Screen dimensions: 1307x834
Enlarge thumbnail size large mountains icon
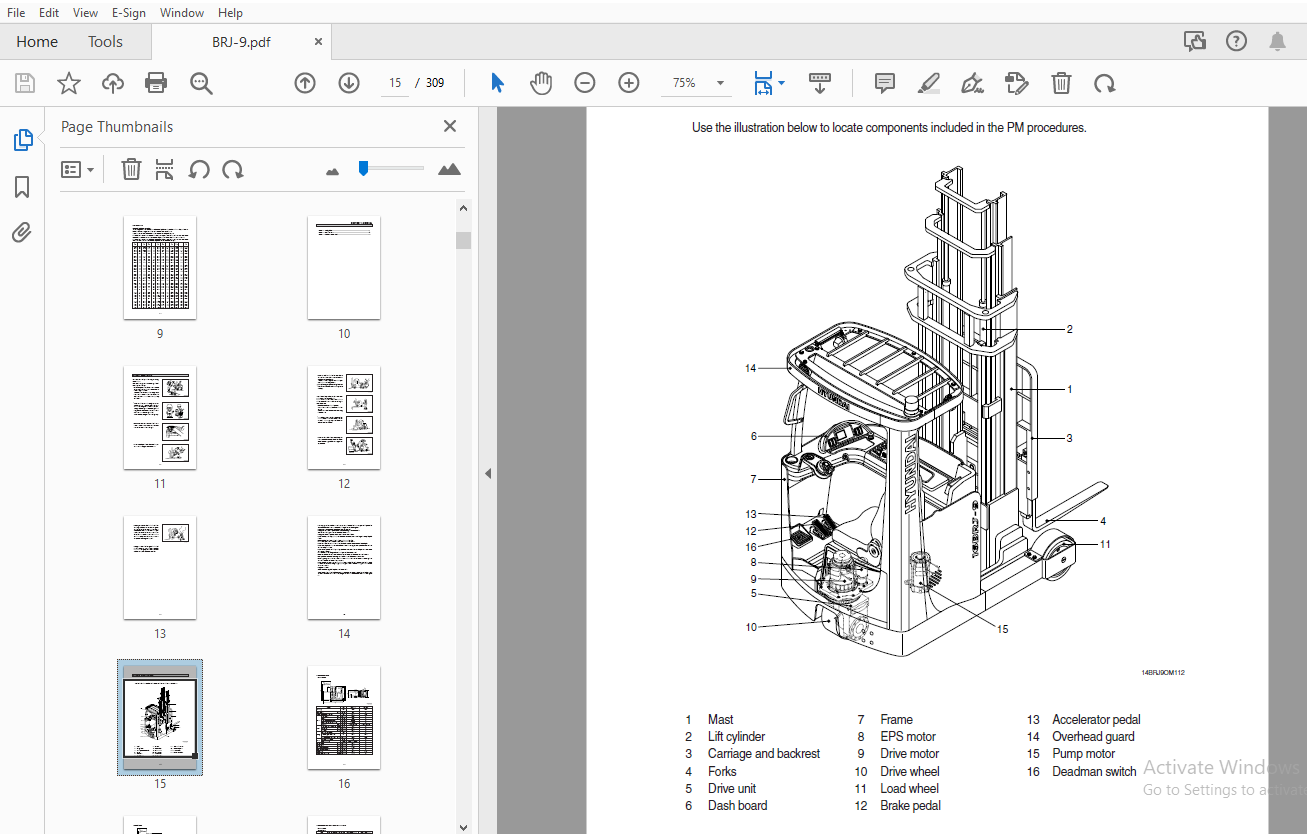click(450, 169)
